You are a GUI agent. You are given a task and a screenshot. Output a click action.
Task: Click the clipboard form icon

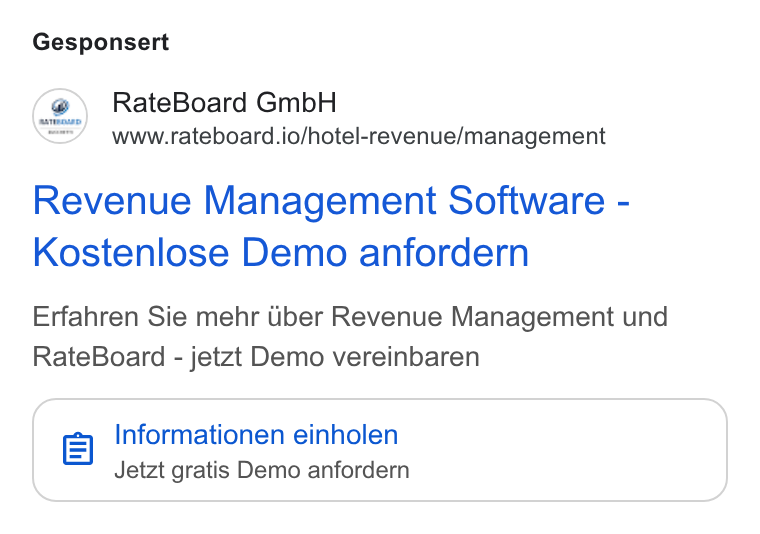(x=78, y=449)
